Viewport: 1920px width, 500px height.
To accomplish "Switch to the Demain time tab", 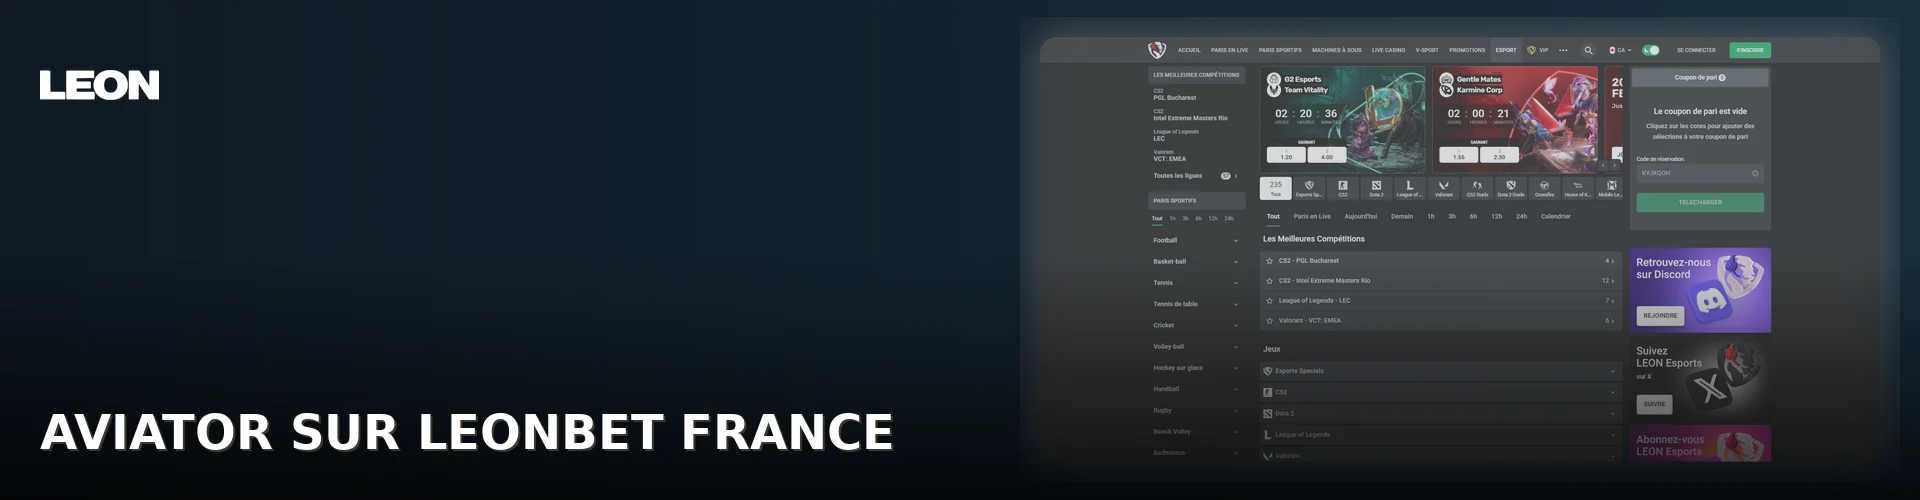I will (1402, 217).
